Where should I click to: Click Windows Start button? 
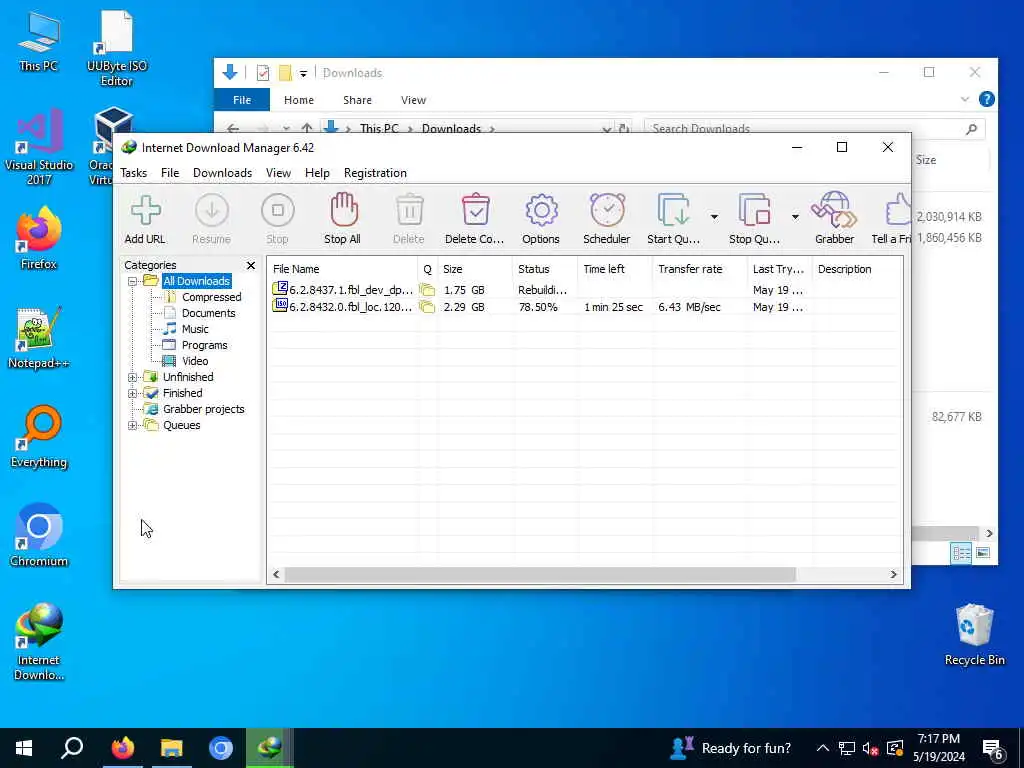[x=24, y=748]
